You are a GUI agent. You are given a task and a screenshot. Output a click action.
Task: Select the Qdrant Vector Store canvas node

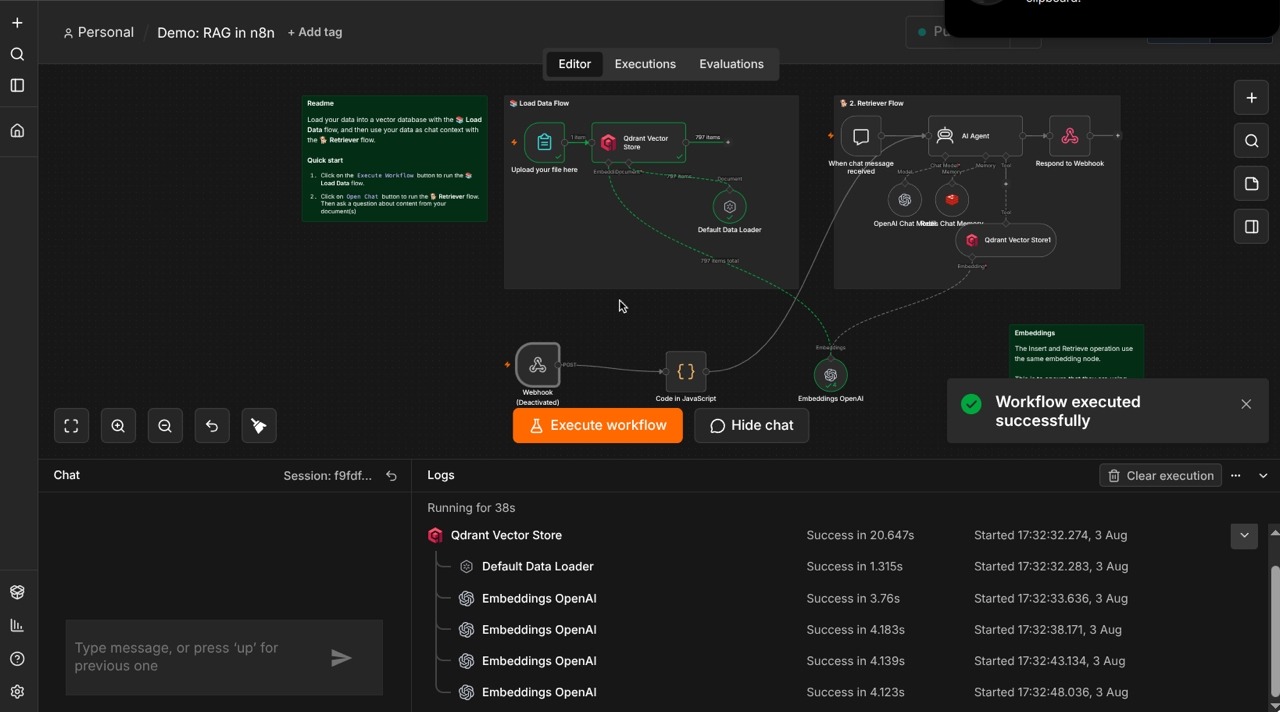(x=638, y=143)
